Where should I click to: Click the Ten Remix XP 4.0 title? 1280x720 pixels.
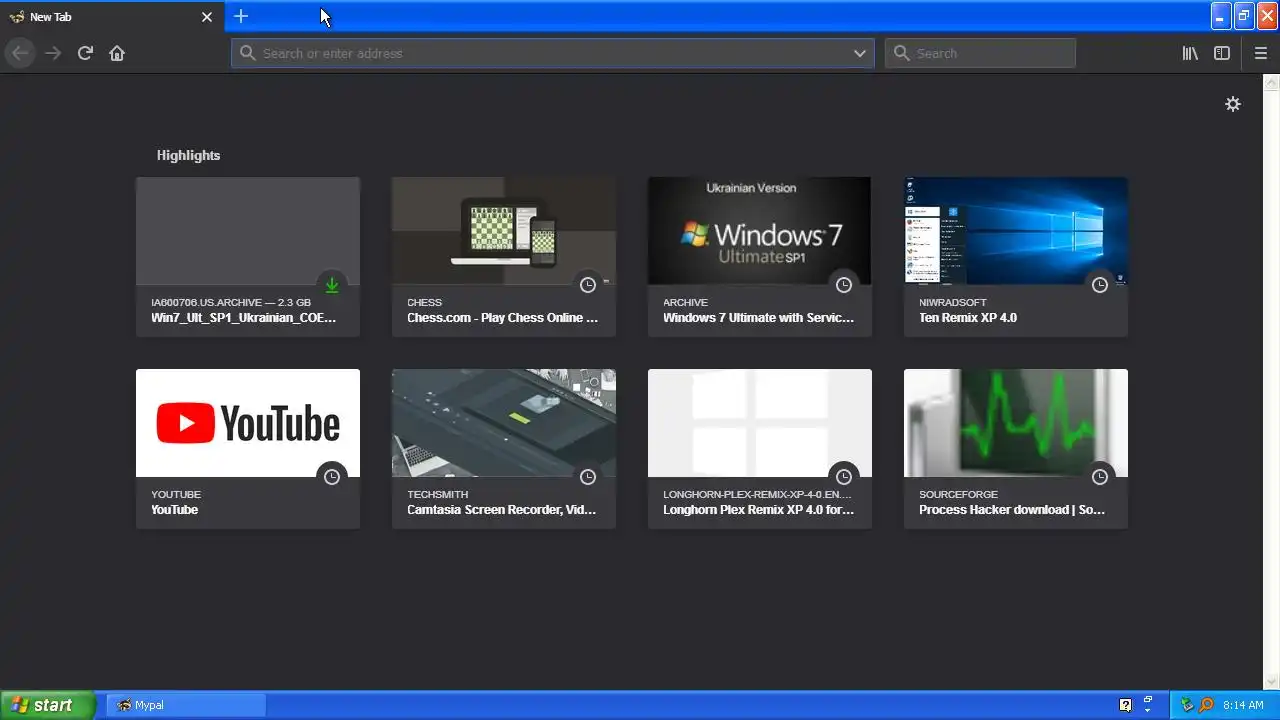(968, 318)
